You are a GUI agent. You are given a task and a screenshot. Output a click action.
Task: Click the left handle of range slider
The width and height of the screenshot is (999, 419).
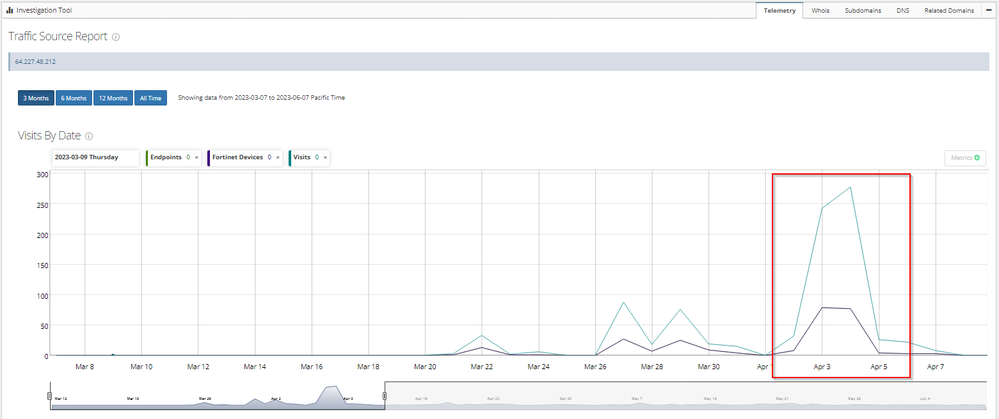click(49, 396)
